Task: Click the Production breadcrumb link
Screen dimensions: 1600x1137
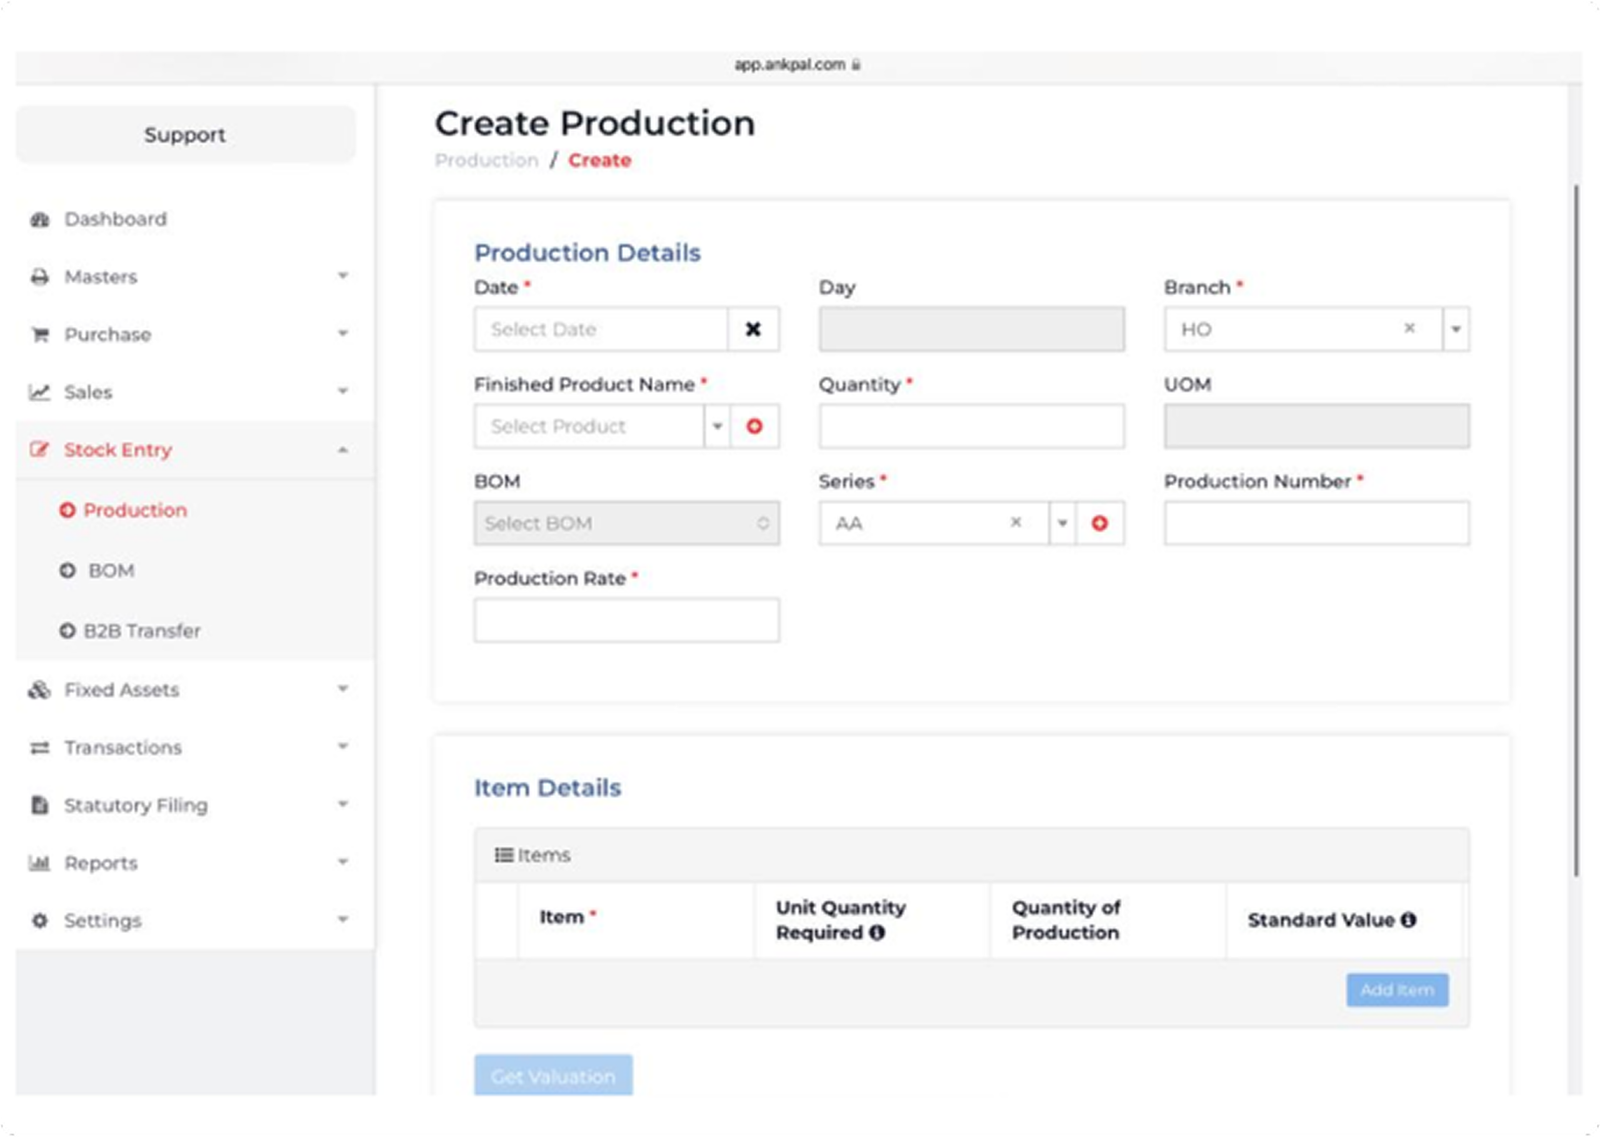Action: point(486,160)
